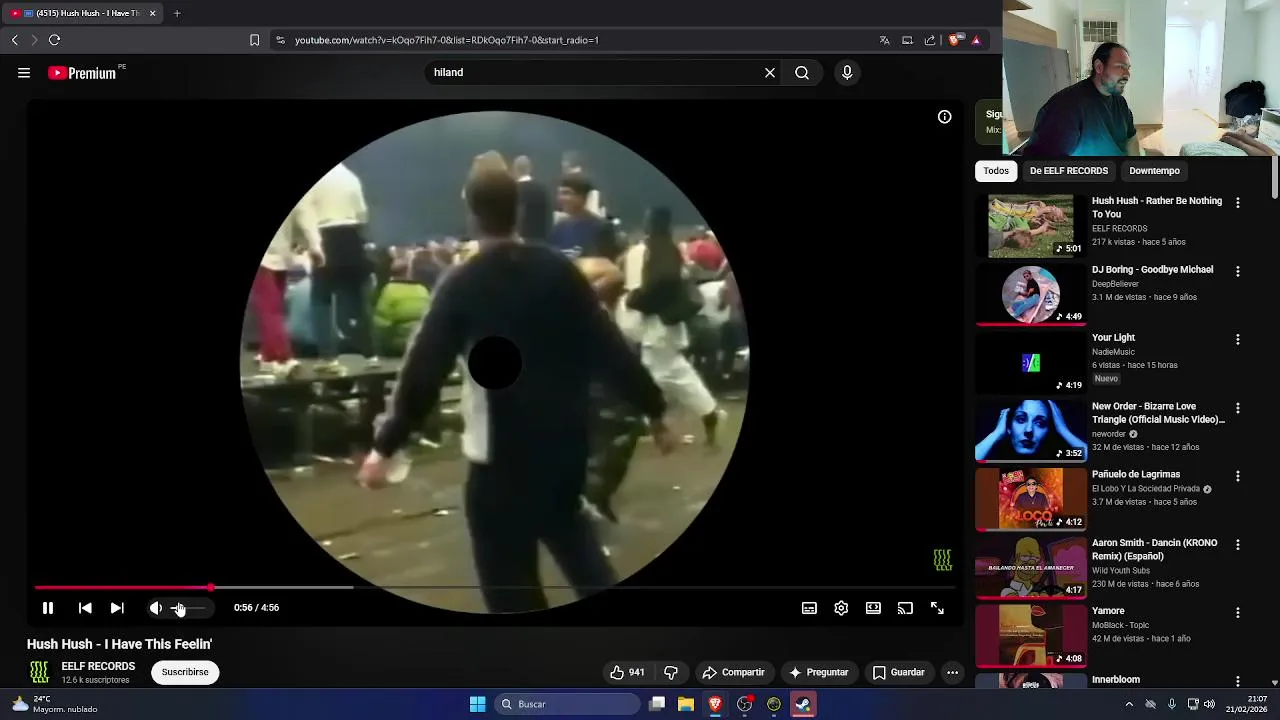Viewport: 1280px width, 720px height.
Task: Open Aaron Smith - Dancin thumbnail
Action: coord(1031,568)
